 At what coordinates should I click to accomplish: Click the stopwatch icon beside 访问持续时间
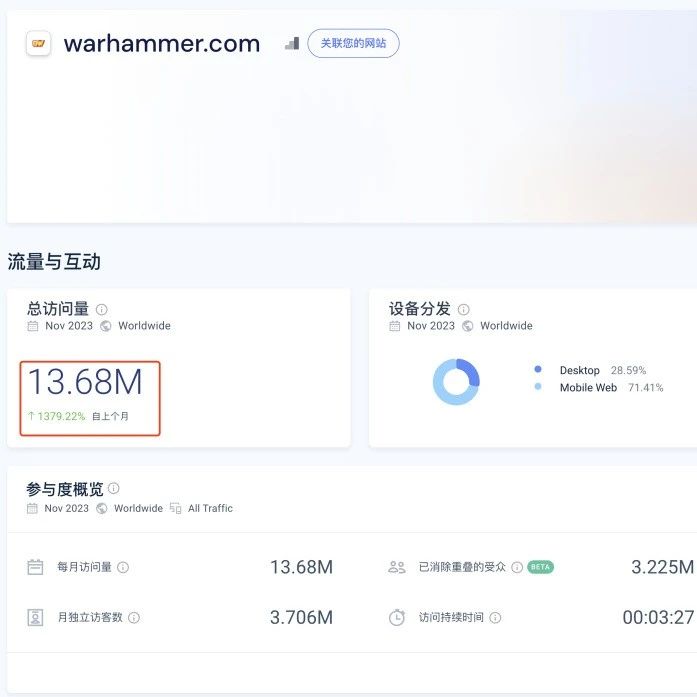pos(397,617)
